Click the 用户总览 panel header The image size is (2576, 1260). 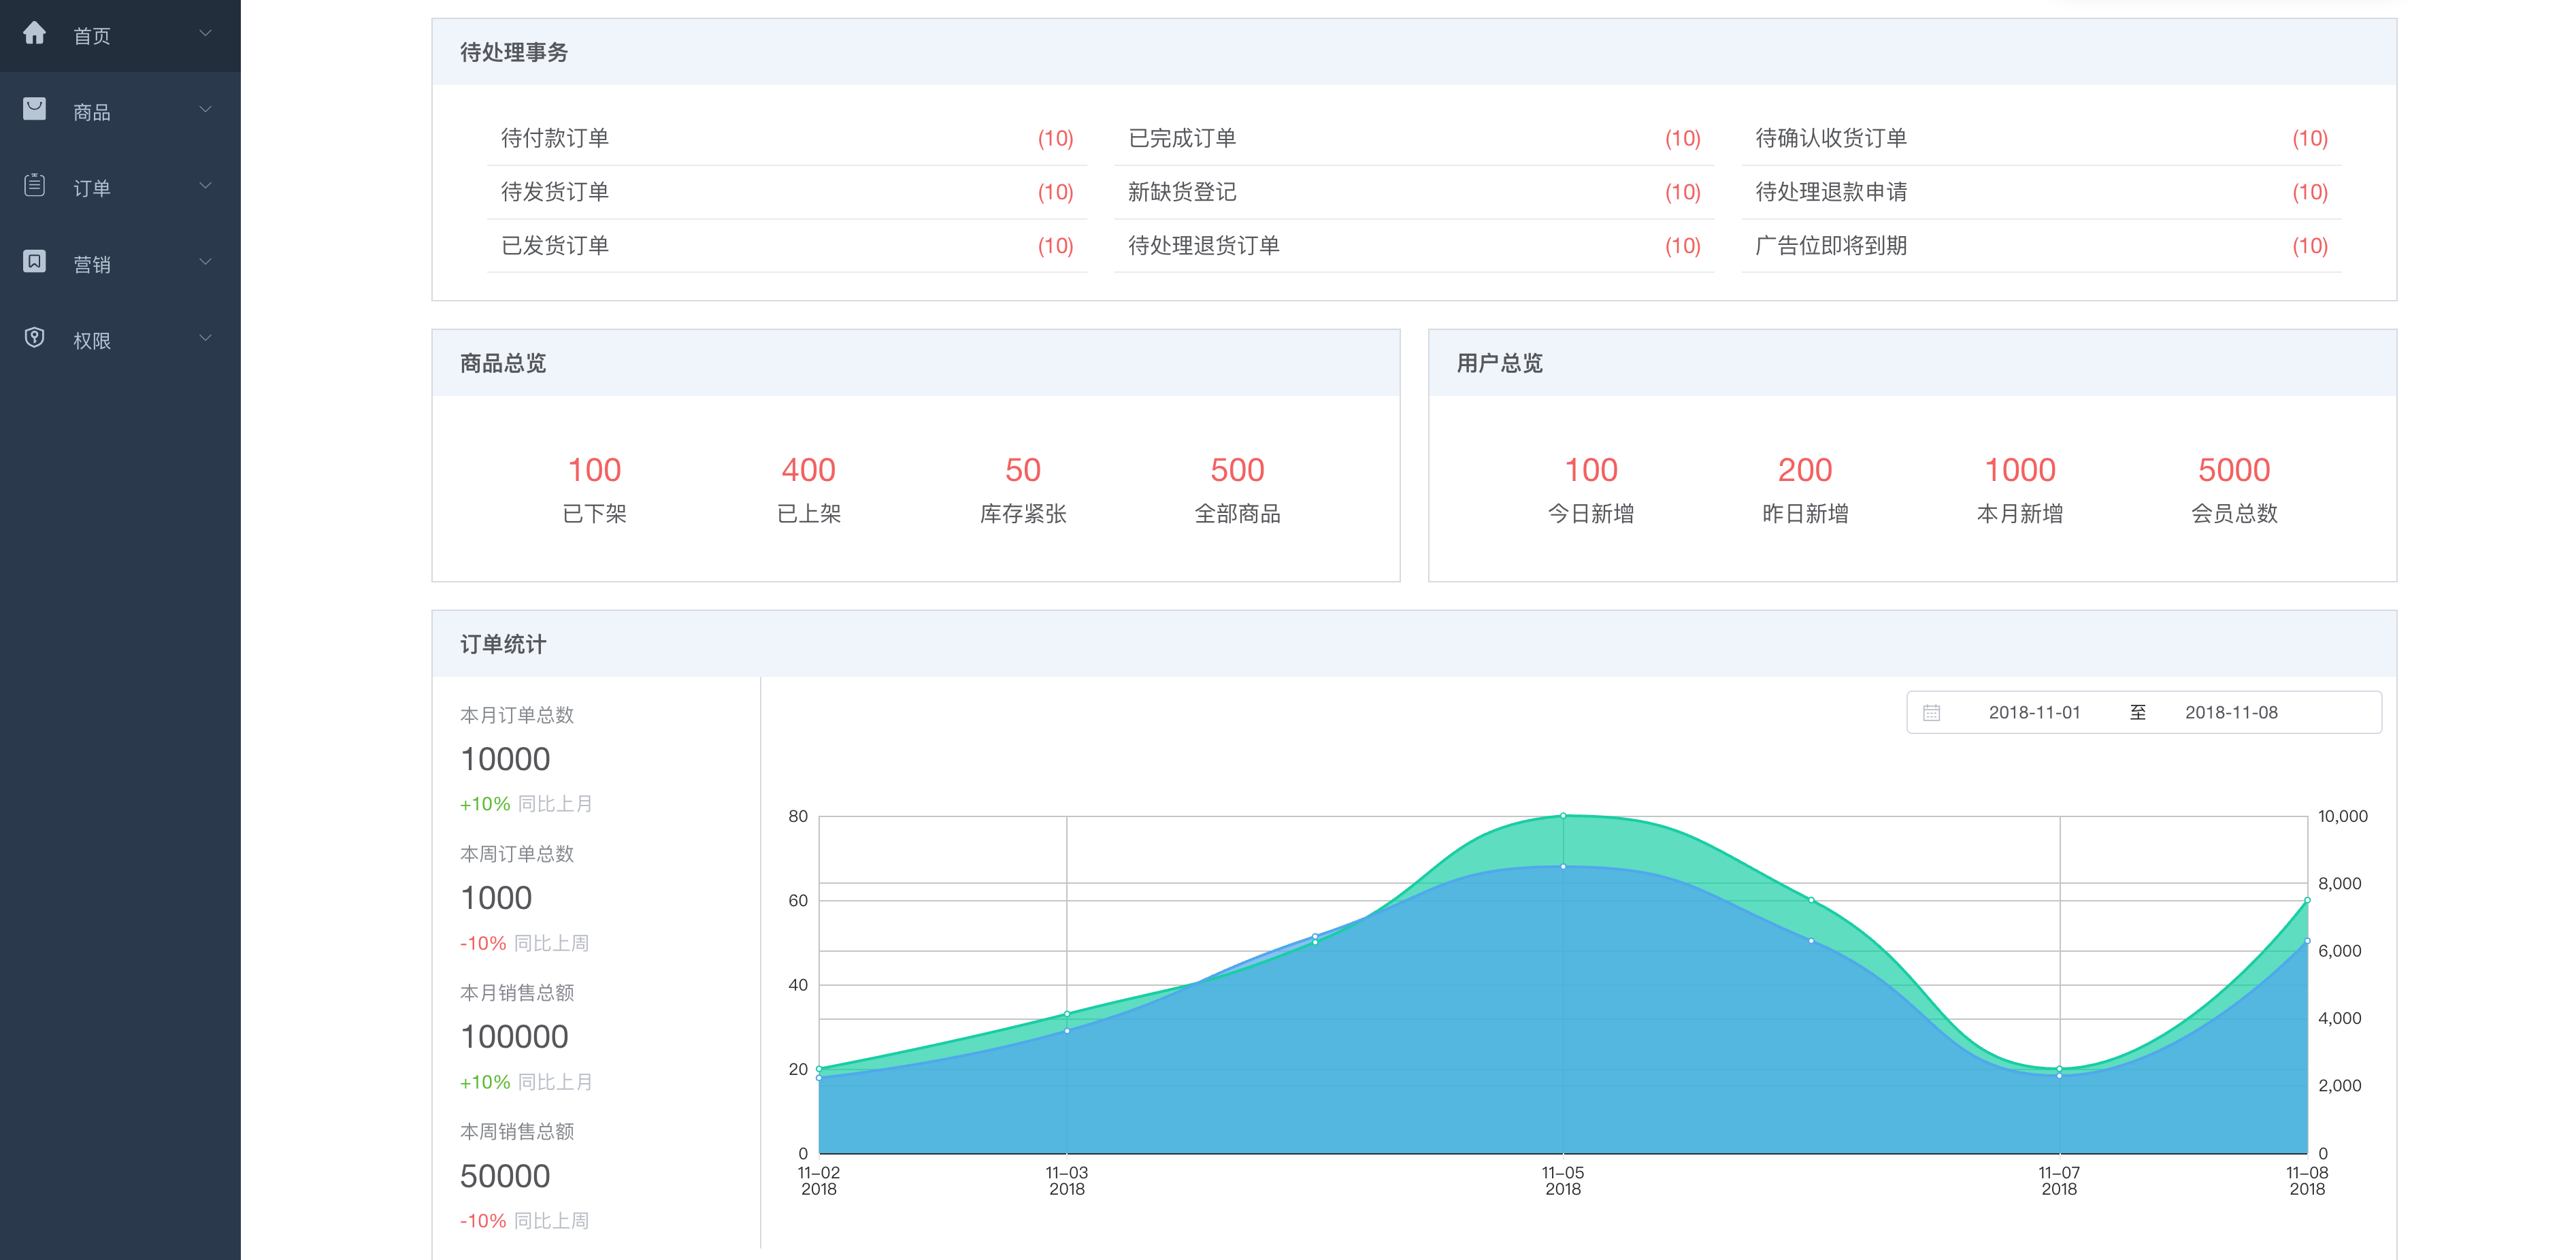point(1912,363)
